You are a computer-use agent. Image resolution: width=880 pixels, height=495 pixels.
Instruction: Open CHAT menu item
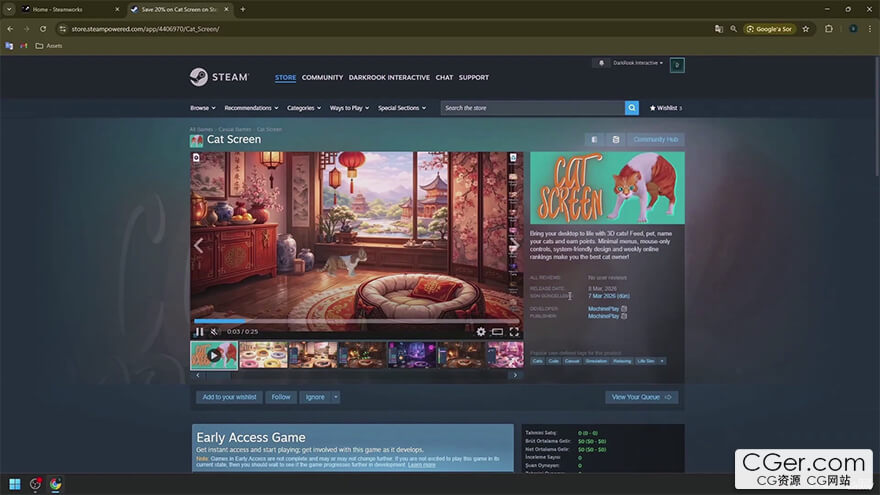444,77
